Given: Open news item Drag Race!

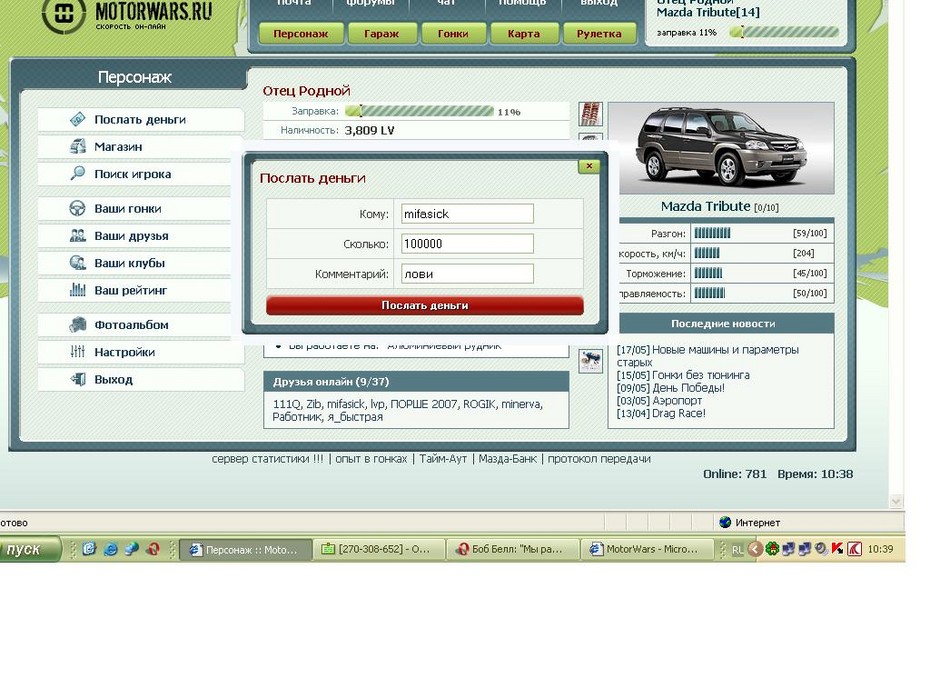Looking at the screenshot, I should [x=679, y=413].
